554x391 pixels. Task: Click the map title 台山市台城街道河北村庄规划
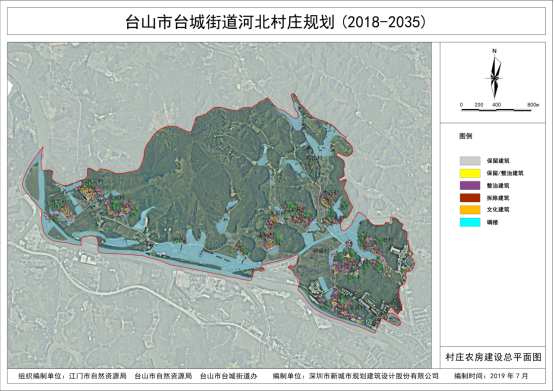(x=230, y=22)
